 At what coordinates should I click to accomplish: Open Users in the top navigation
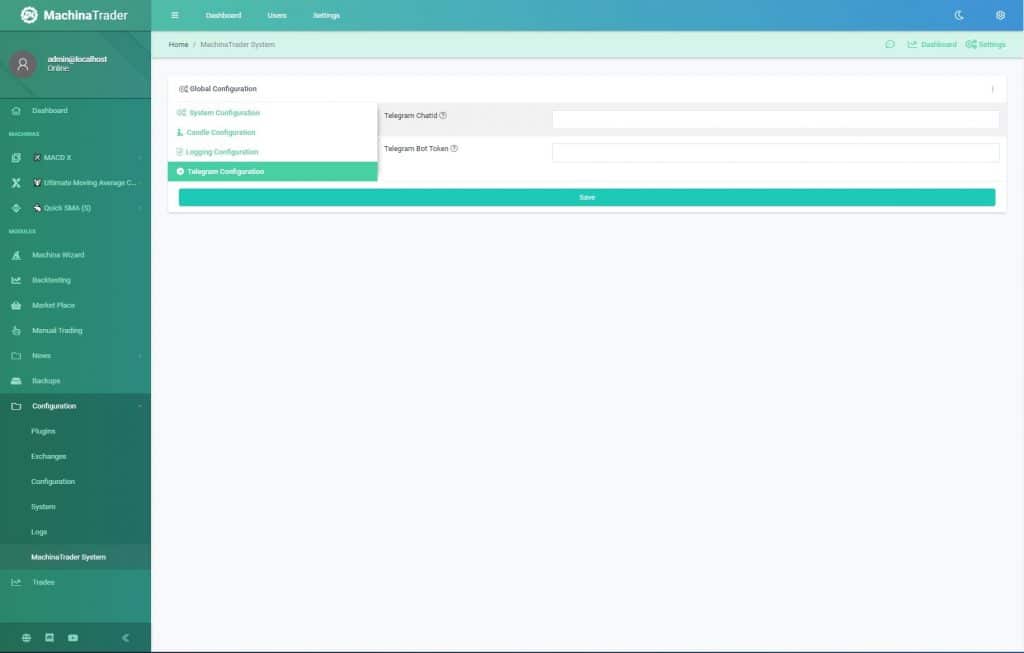click(277, 15)
